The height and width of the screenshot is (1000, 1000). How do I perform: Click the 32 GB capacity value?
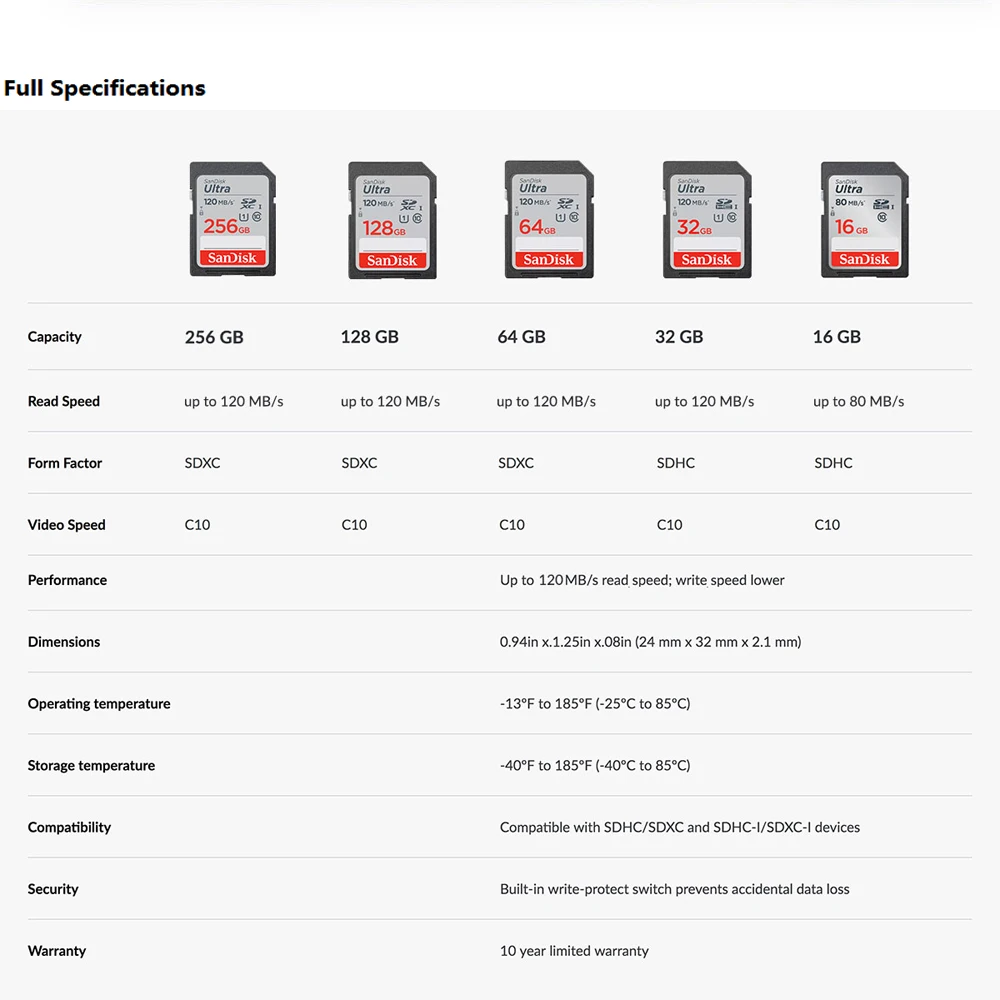[x=679, y=337]
